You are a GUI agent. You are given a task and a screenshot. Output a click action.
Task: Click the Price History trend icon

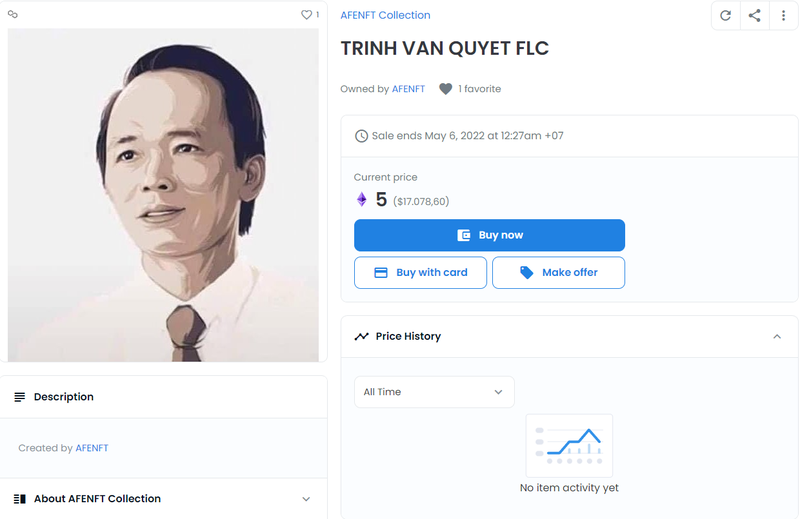coord(361,337)
